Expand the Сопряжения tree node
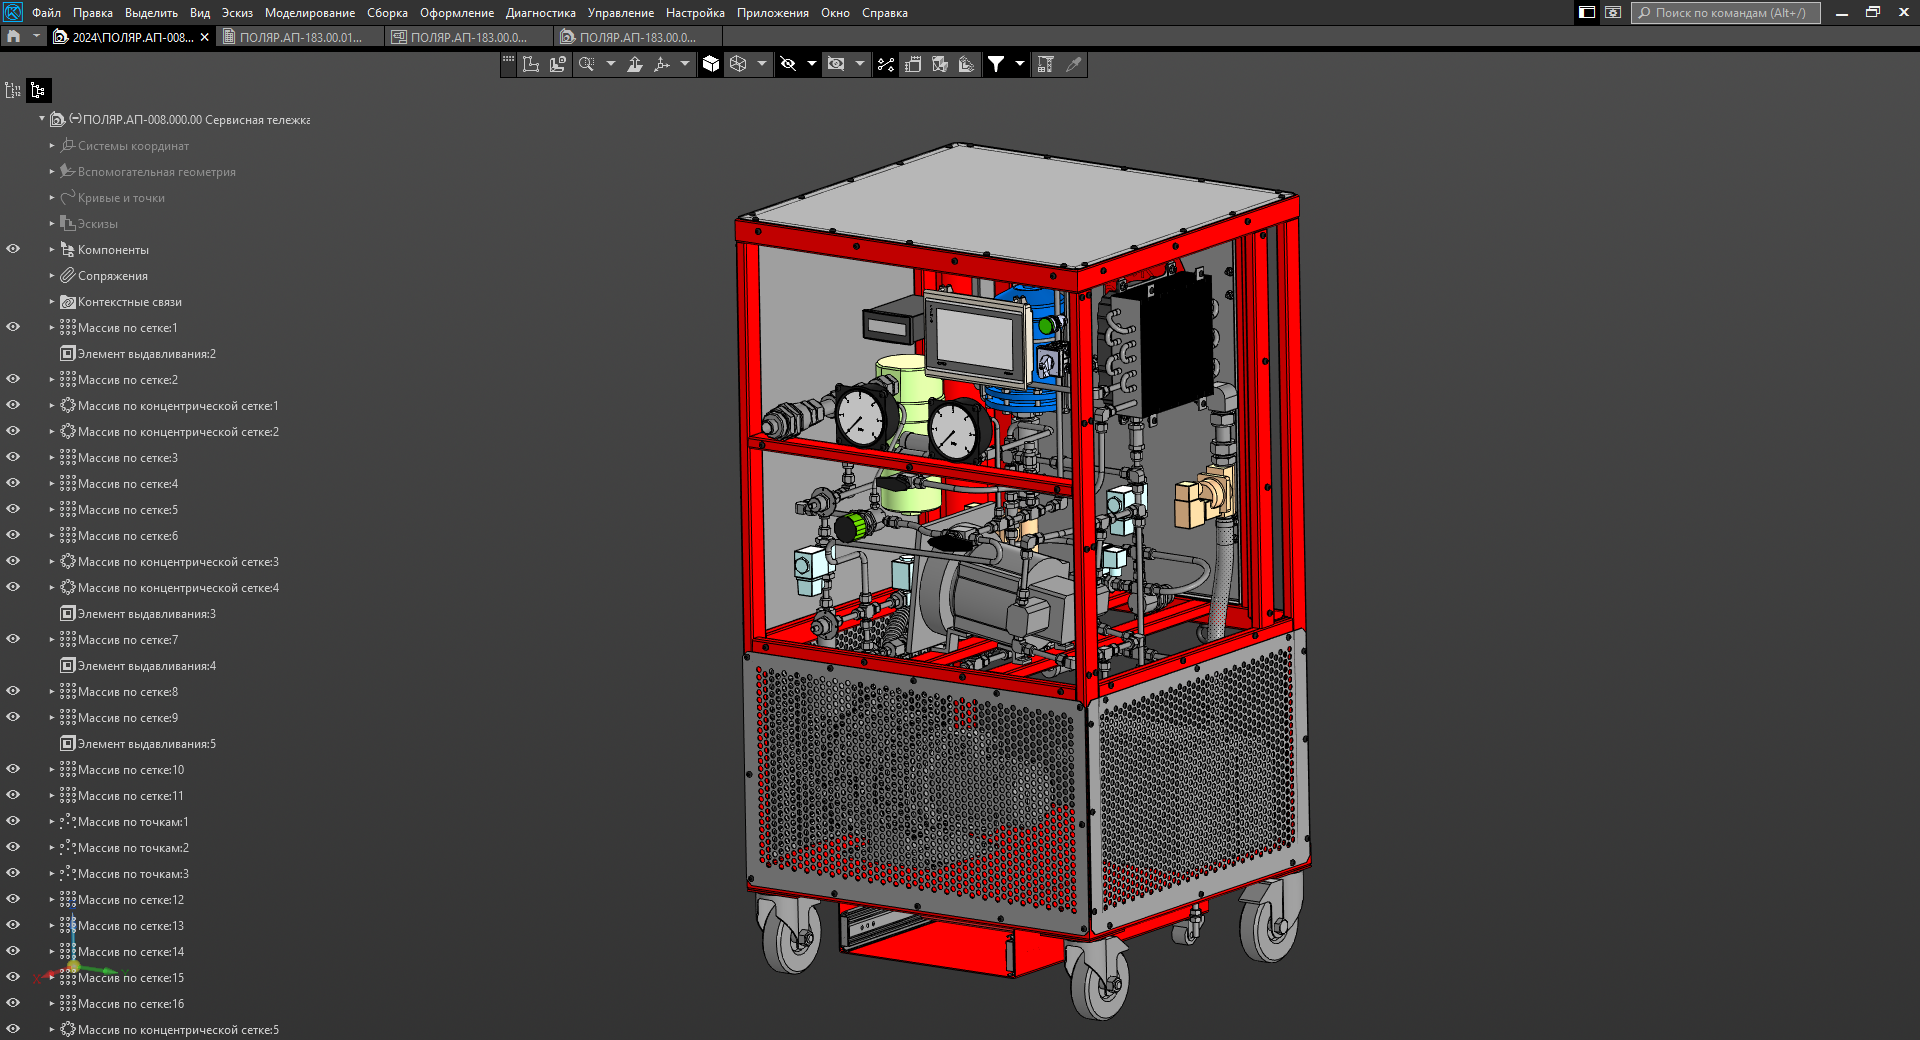The width and height of the screenshot is (1920, 1040). [x=52, y=276]
